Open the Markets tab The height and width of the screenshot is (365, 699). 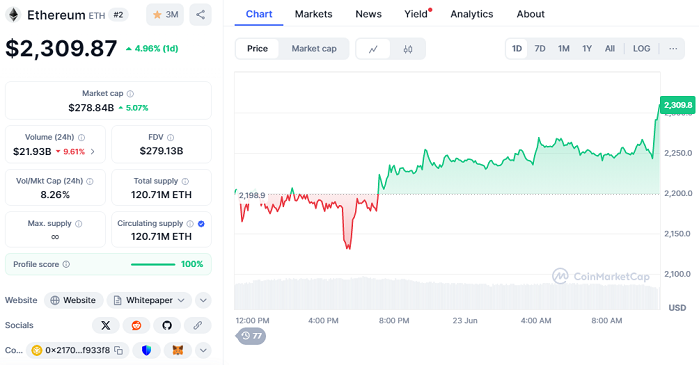click(x=313, y=14)
